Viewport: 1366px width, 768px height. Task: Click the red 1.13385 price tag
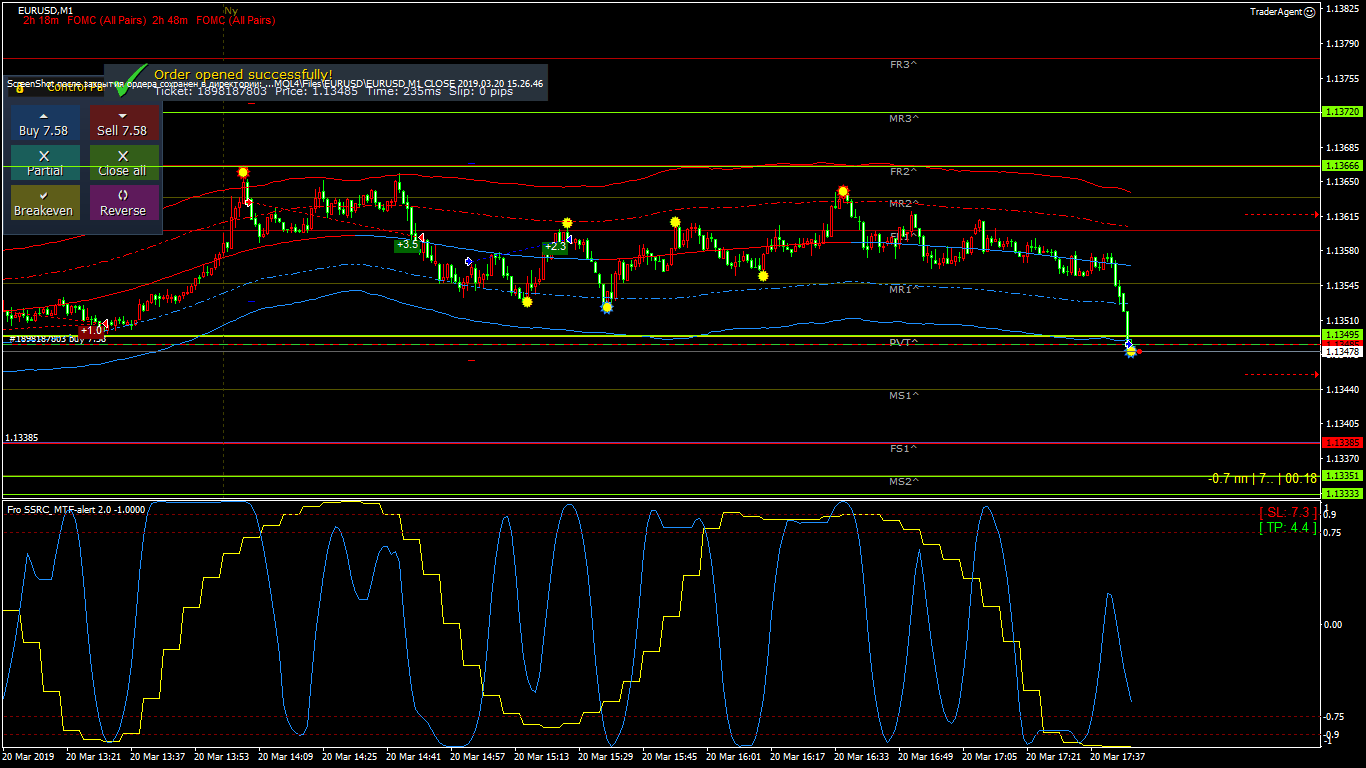(1341, 442)
